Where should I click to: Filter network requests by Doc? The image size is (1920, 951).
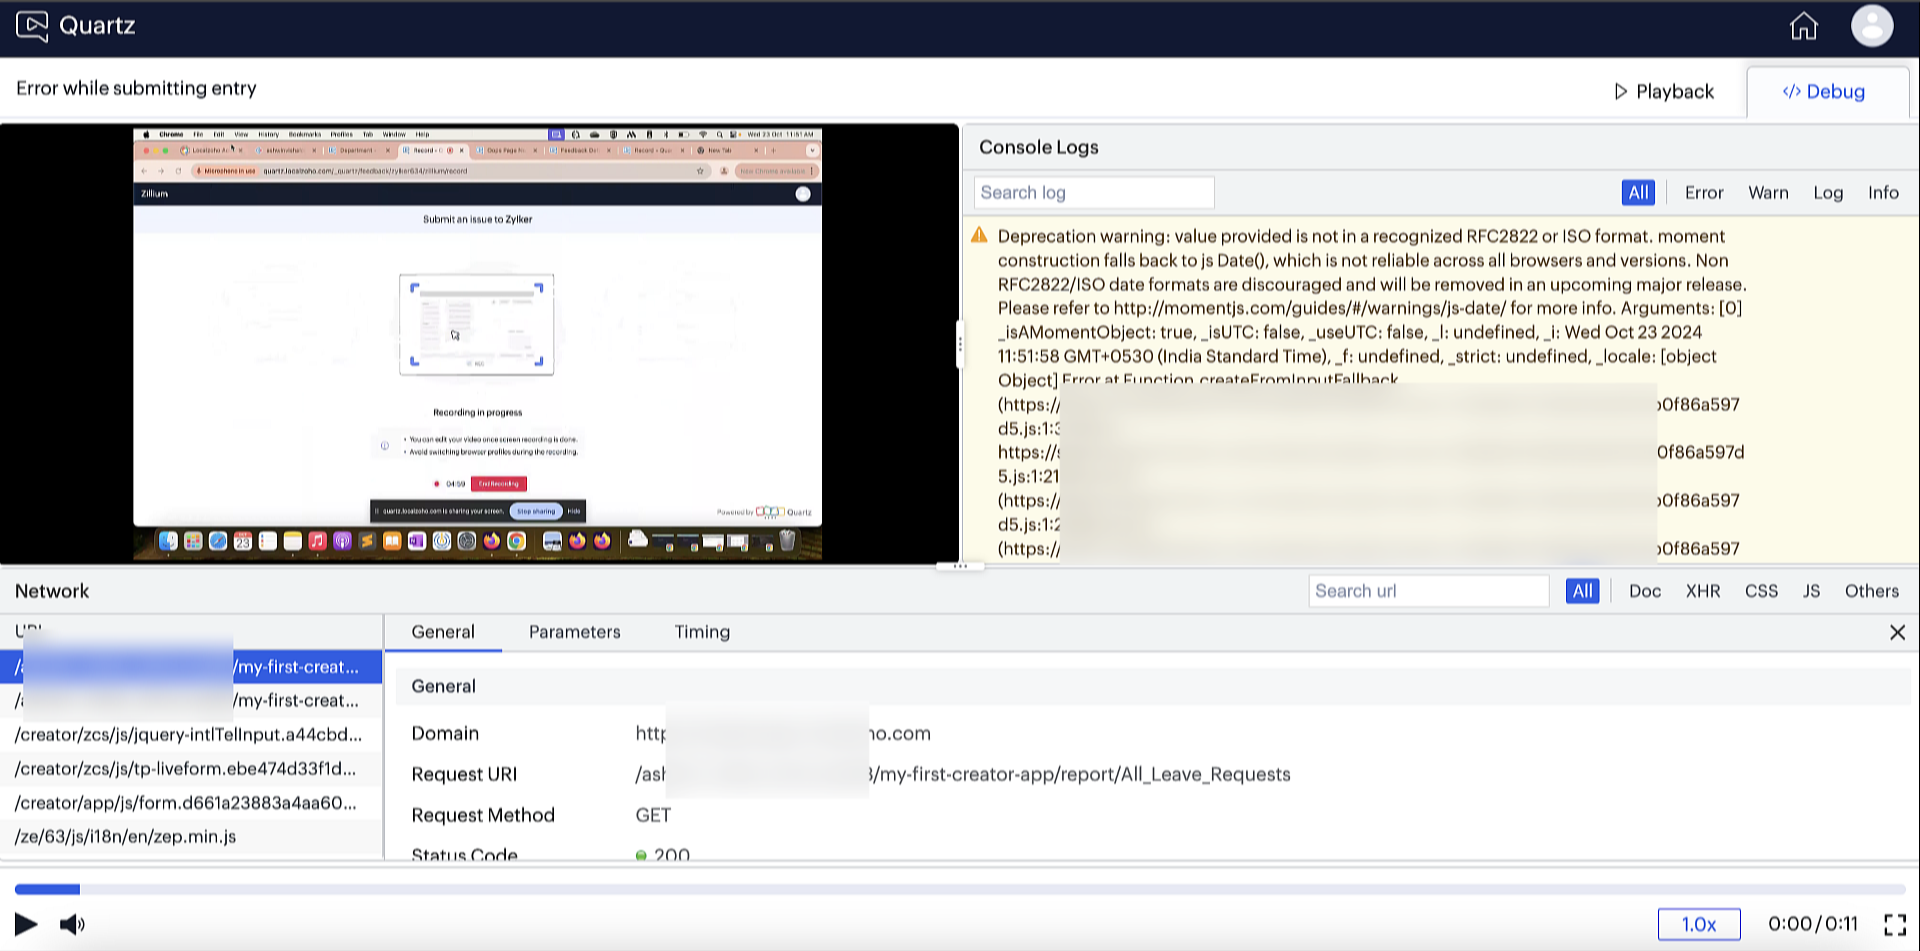(1645, 591)
